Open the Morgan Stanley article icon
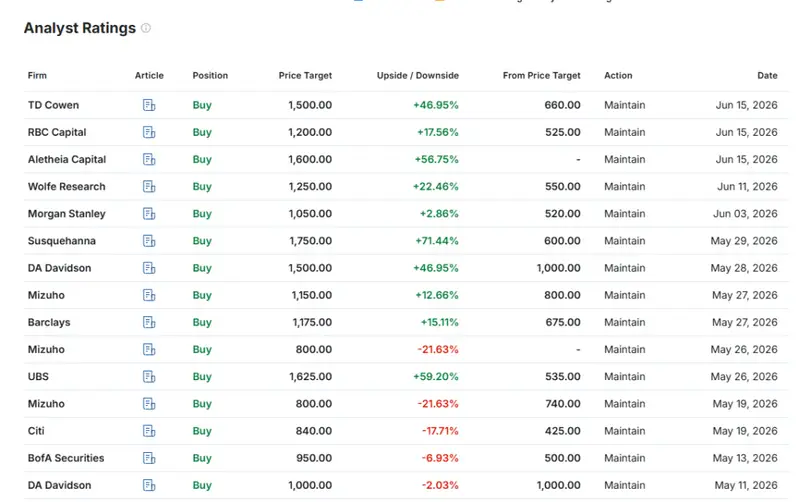 [x=149, y=214]
